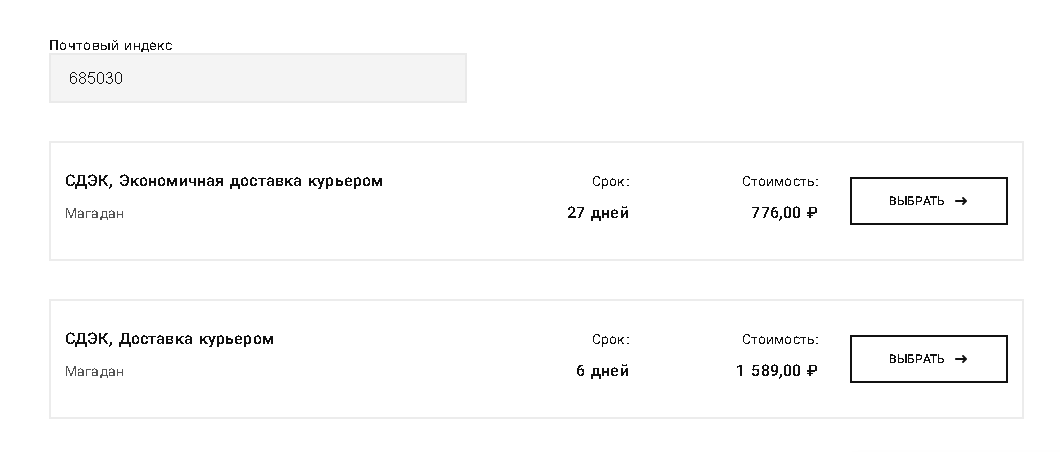Choose the 1 589,00 ₽ courier delivery with ВЫБРАТЬ
This screenshot has height=452, width=1060.
[x=928, y=359]
